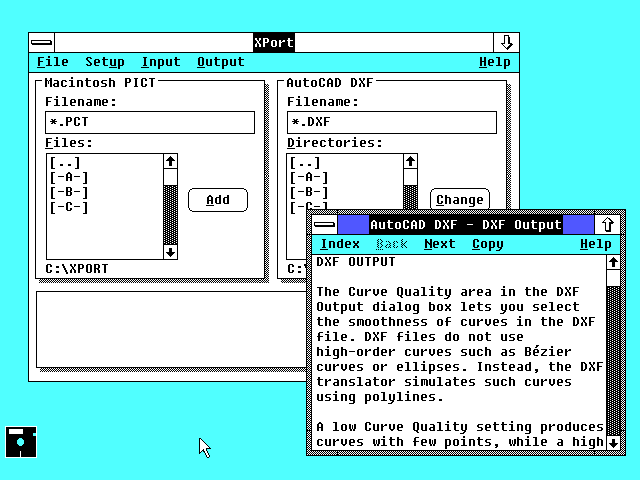This screenshot has width=640, height=480.
Task: Click the Files list scroll-down arrow
Action: (x=171, y=252)
